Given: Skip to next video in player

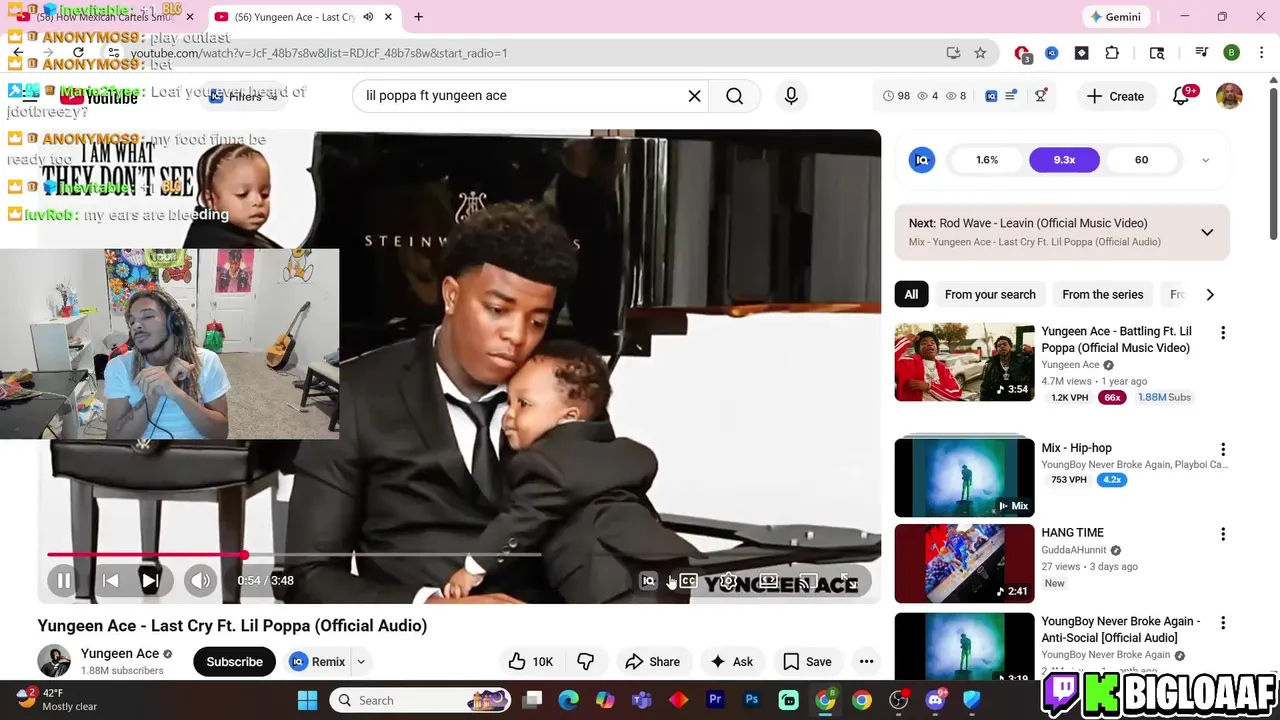Looking at the screenshot, I should 149,580.
